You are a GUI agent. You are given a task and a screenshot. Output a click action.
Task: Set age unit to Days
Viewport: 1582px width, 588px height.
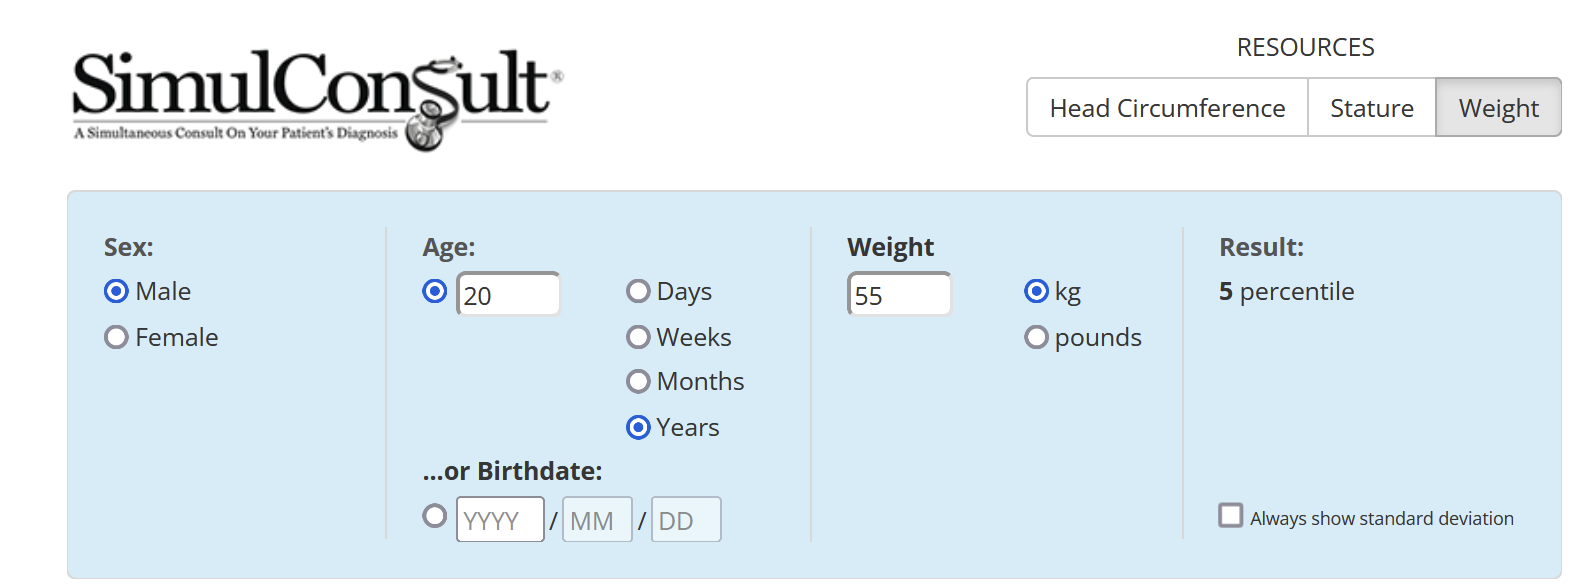coord(638,291)
